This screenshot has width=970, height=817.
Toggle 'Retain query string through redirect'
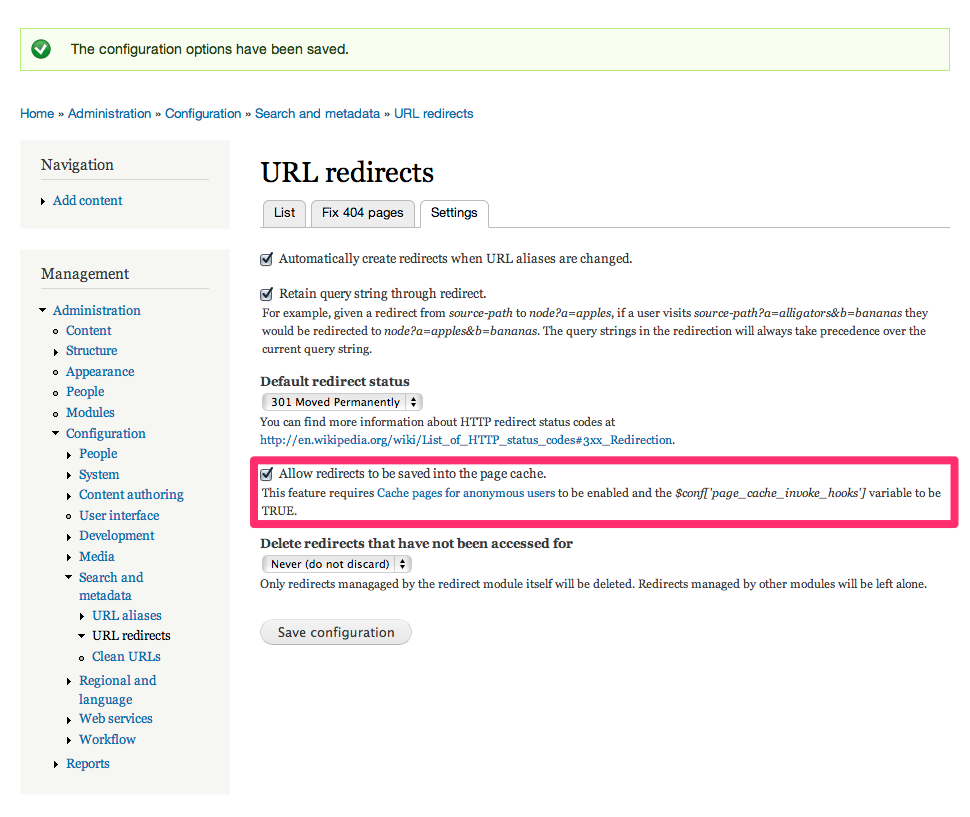tap(266, 293)
